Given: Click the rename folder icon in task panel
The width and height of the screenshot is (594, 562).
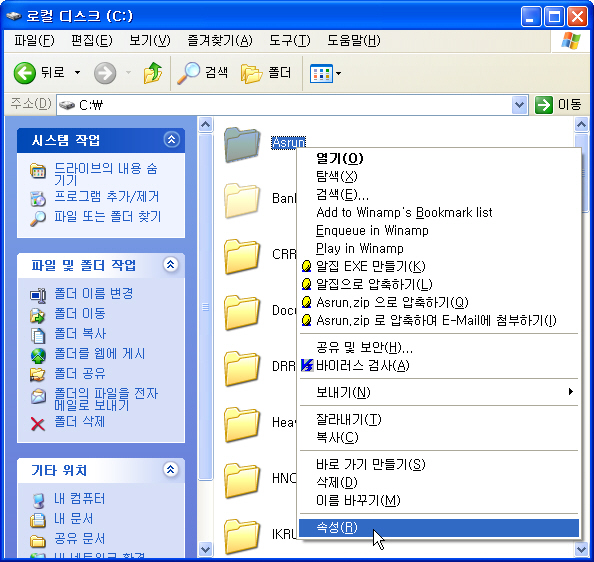Looking at the screenshot, I should [x=38, y=296].
